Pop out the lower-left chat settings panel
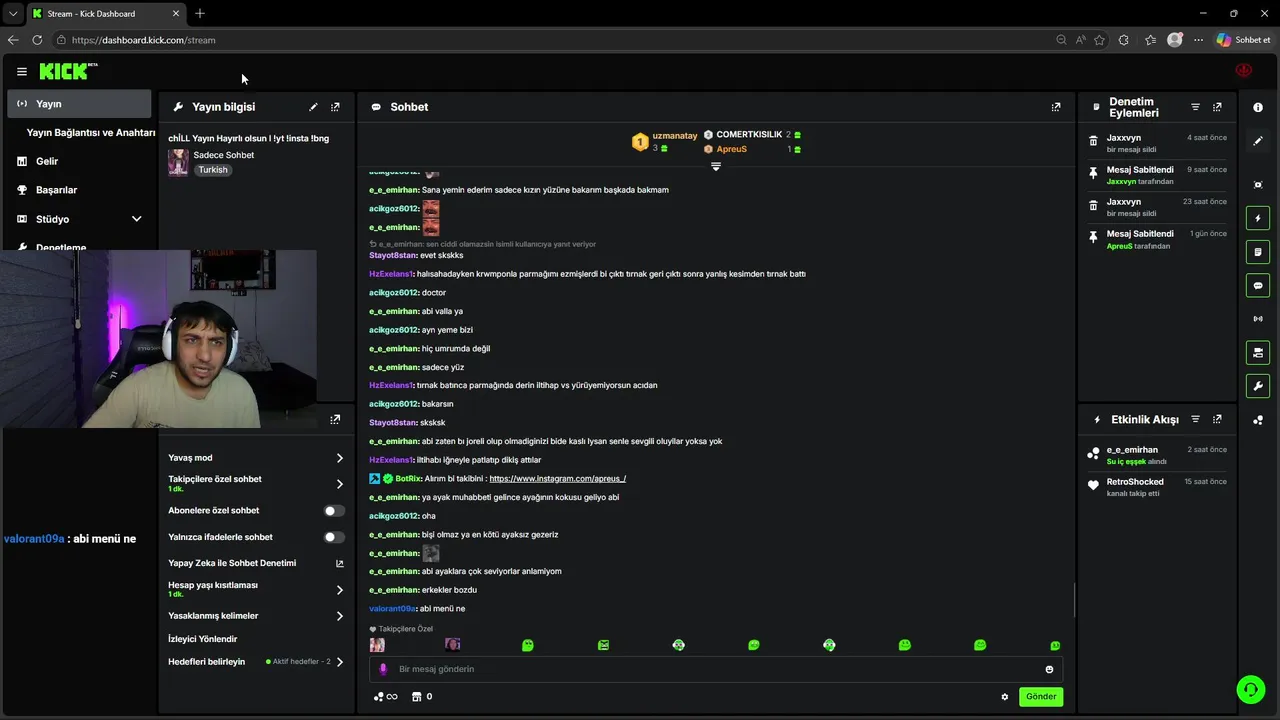Viewport: 1280px width, 720px height. click(x=335, y=419)
